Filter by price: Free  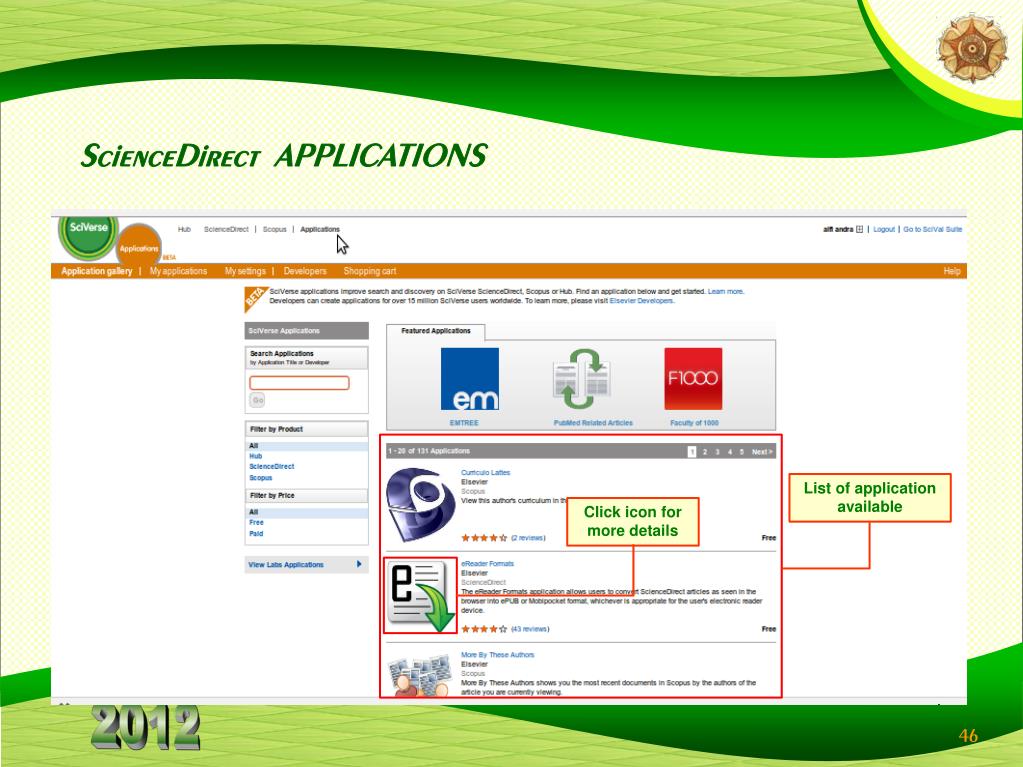[256, 523]
